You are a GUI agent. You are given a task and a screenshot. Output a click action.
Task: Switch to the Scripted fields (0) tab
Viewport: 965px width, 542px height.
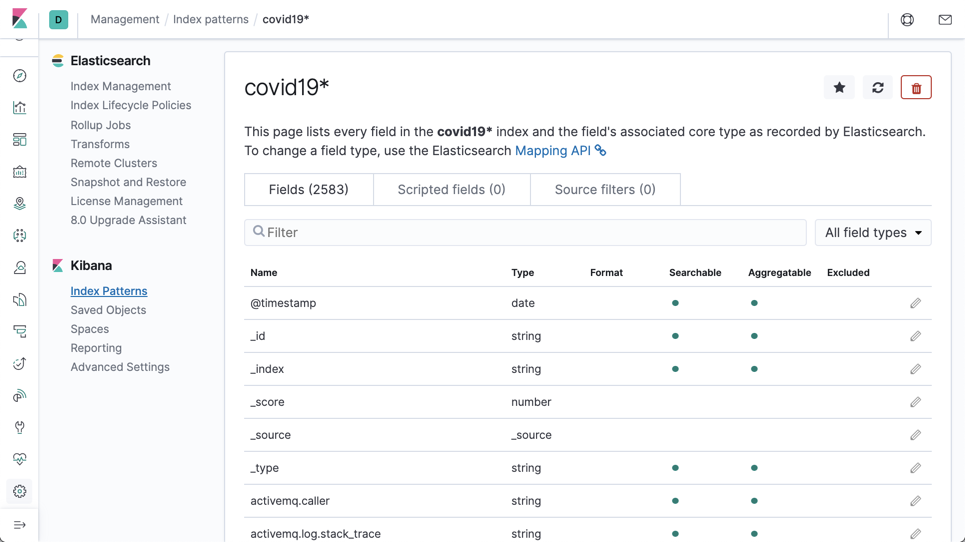tap(452, 189)
